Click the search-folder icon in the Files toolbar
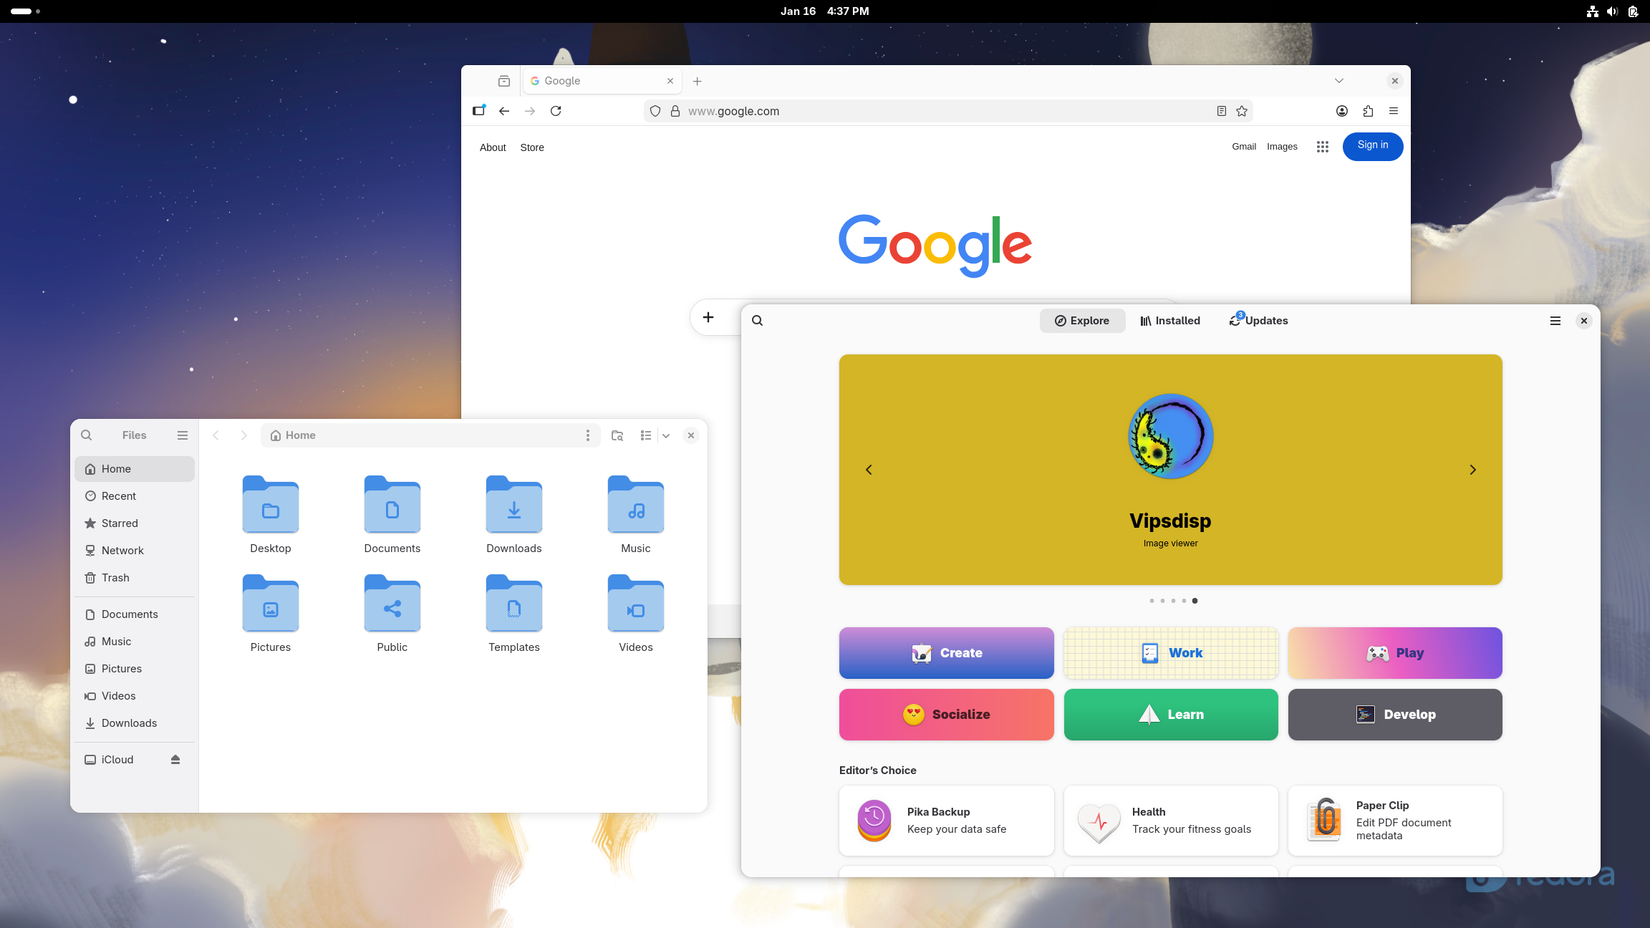This screenshot has width=1650, height=928. tap(617, 435)
